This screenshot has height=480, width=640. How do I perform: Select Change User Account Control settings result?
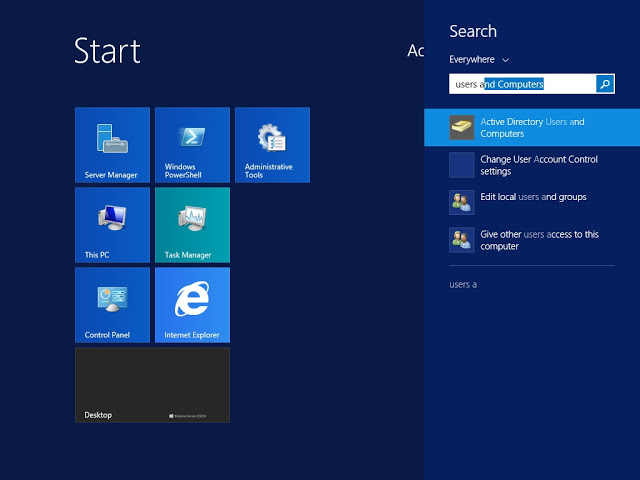pyautogui.click(x=539, y=165)
